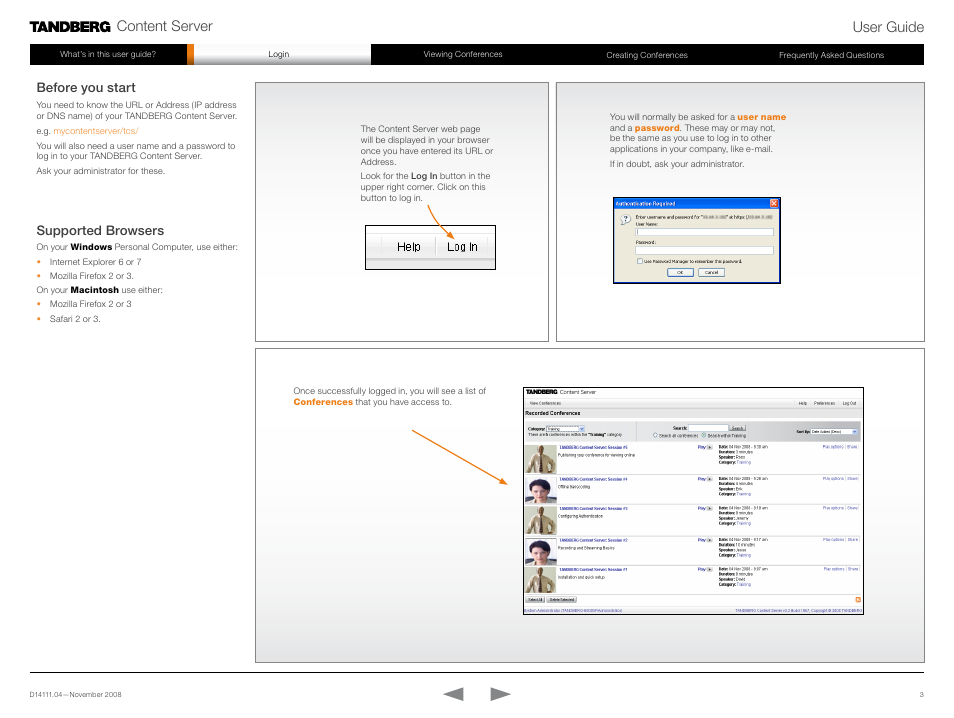Open Frequently Asked Questions tab

[x=831, y=55]
